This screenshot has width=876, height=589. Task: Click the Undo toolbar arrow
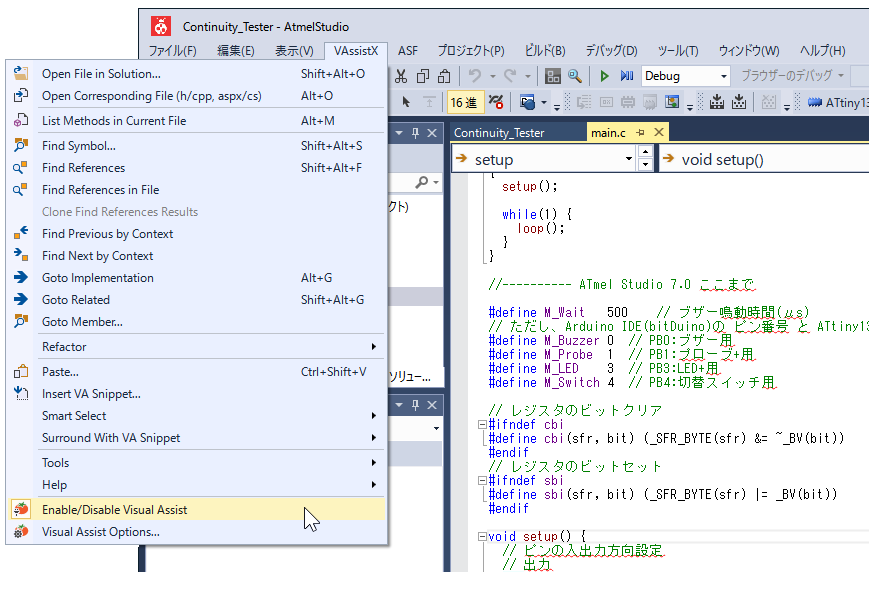click(x=475, y=75)
